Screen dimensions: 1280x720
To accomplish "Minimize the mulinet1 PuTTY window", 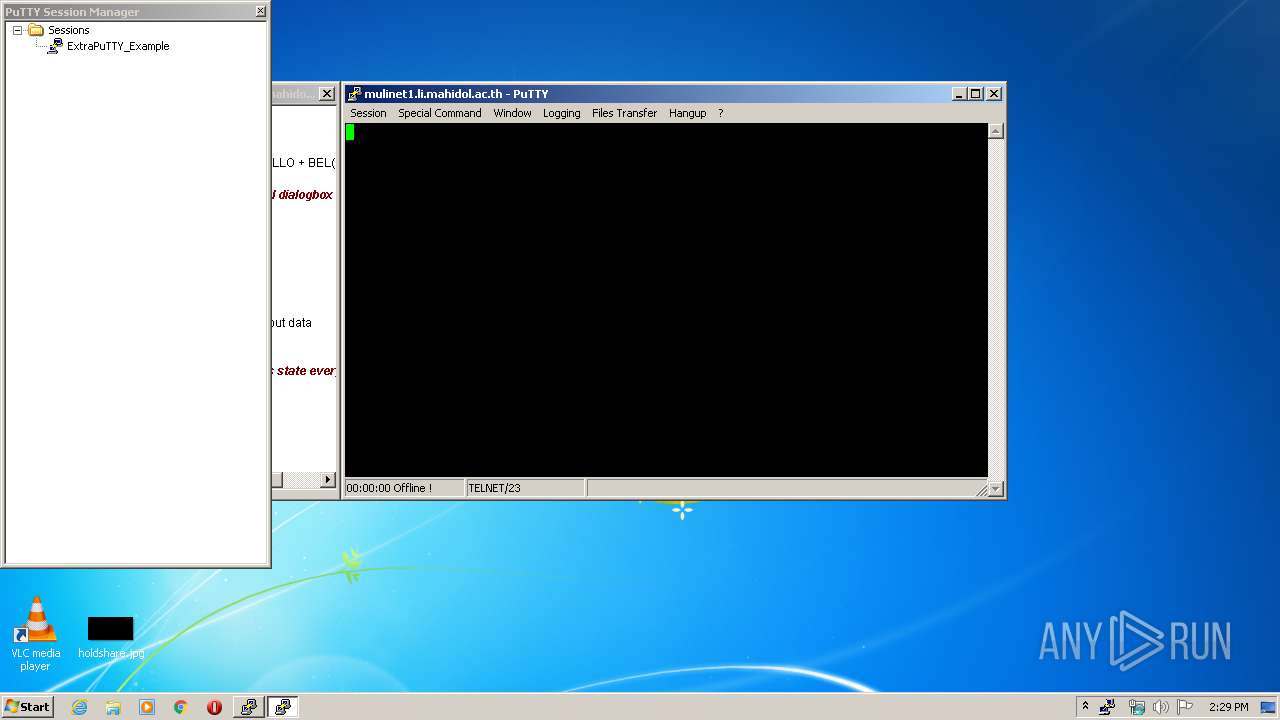I will (960, 94).
